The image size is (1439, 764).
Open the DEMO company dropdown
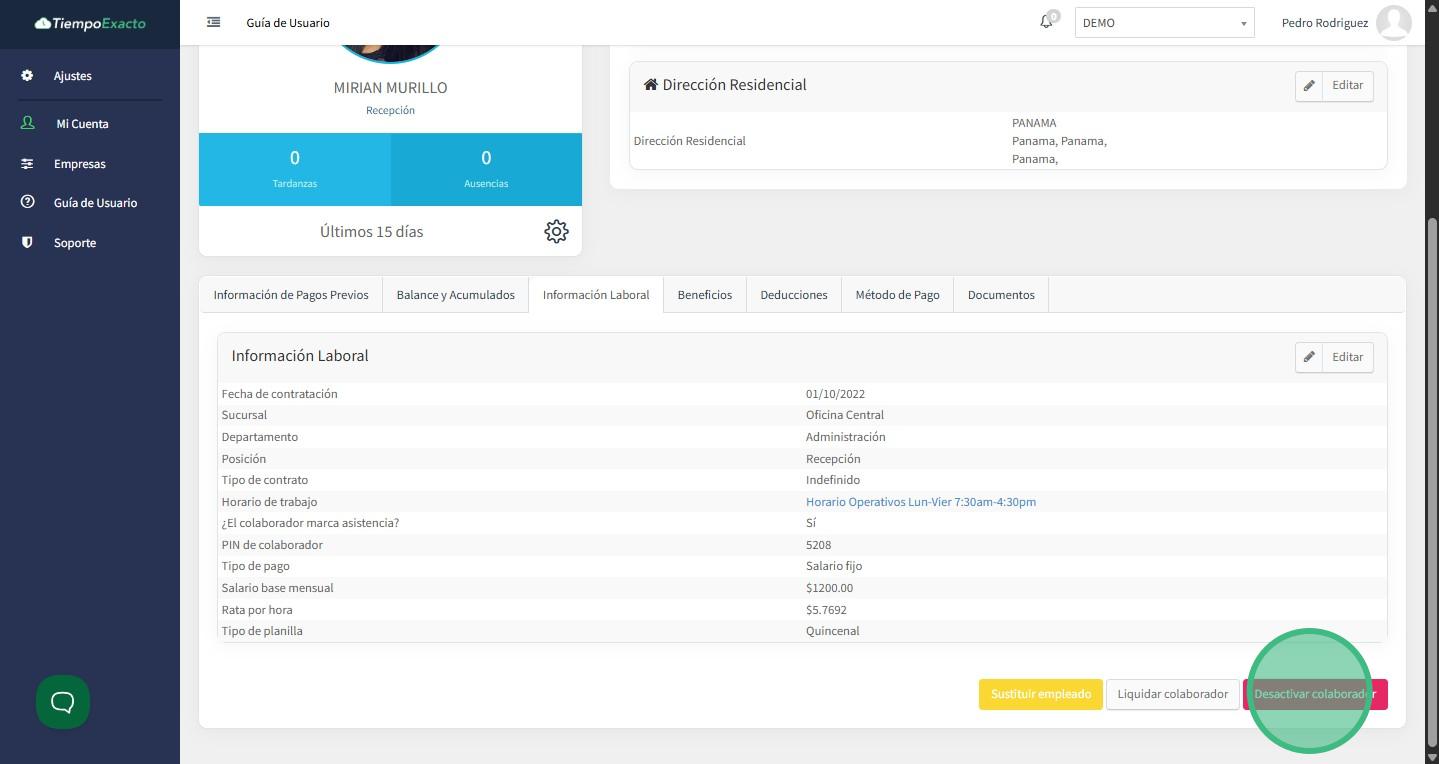click(x=1164, y=23)
